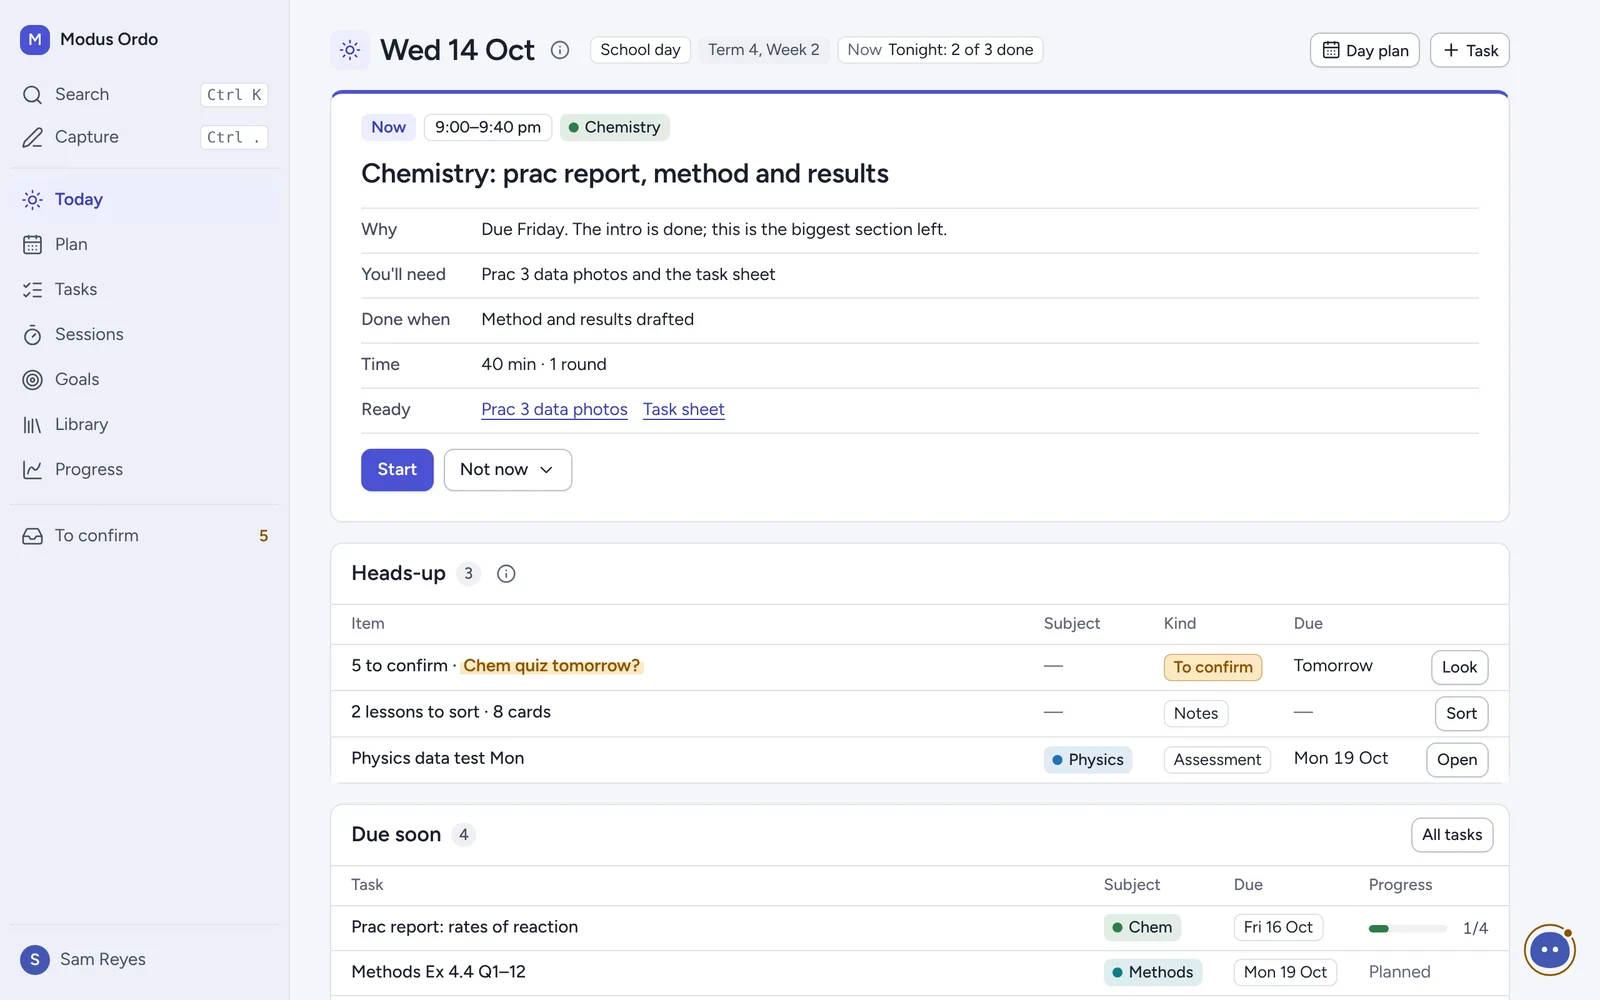Expand the Not now dropdown

[508, 470]
